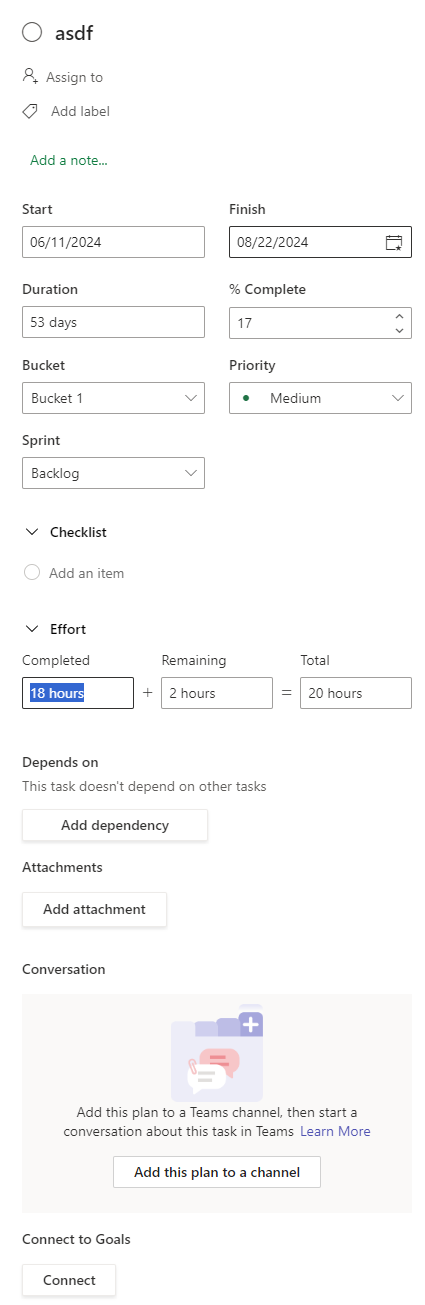Mark task asdf as complete
Viewport: 425px width, 1305px height.
pyautogui.click(x=32, y=33)
